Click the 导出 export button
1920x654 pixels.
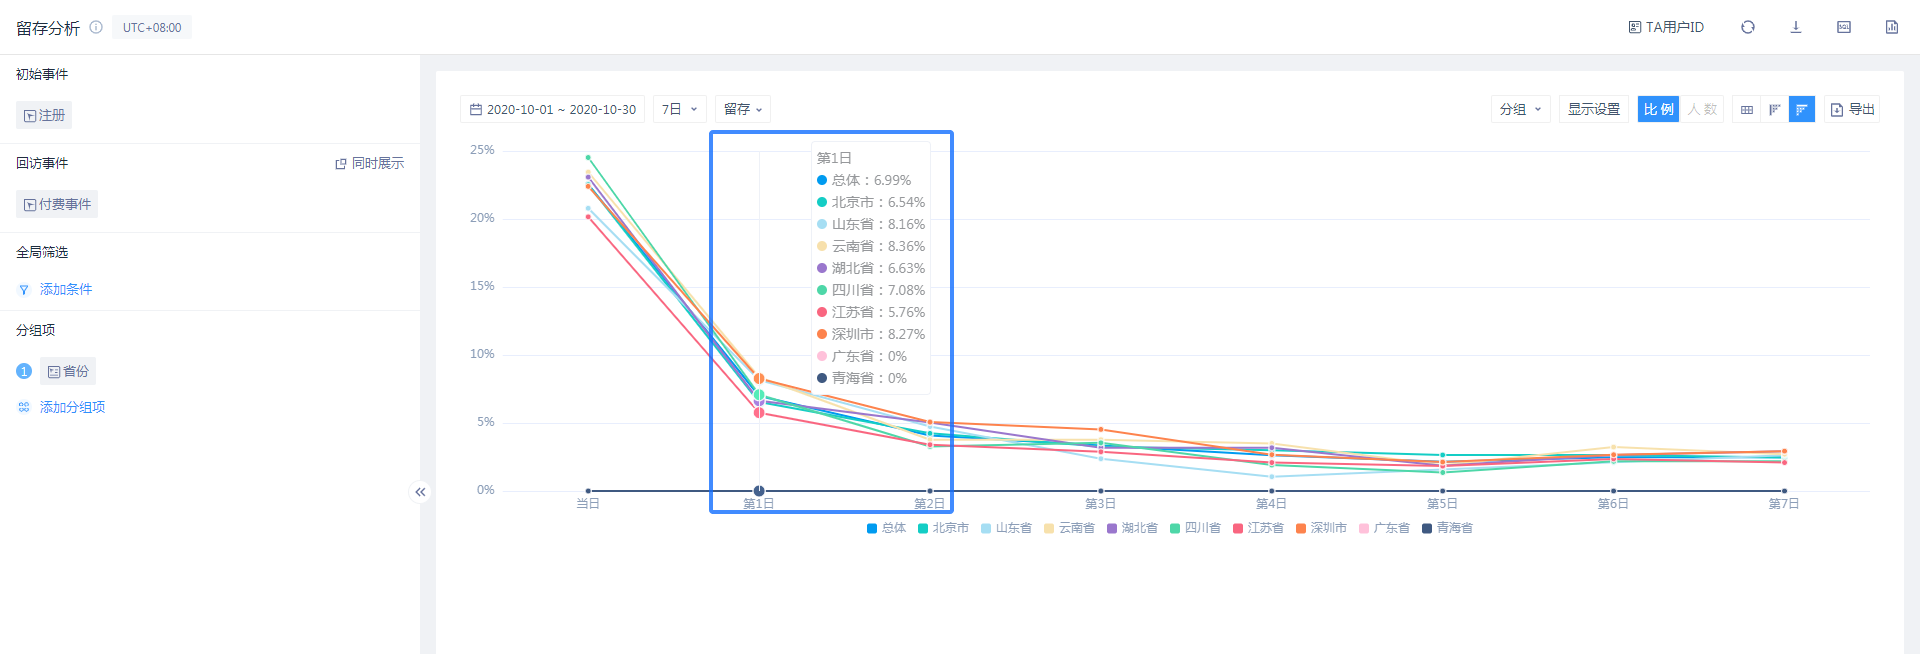(x=1852, y=109)
